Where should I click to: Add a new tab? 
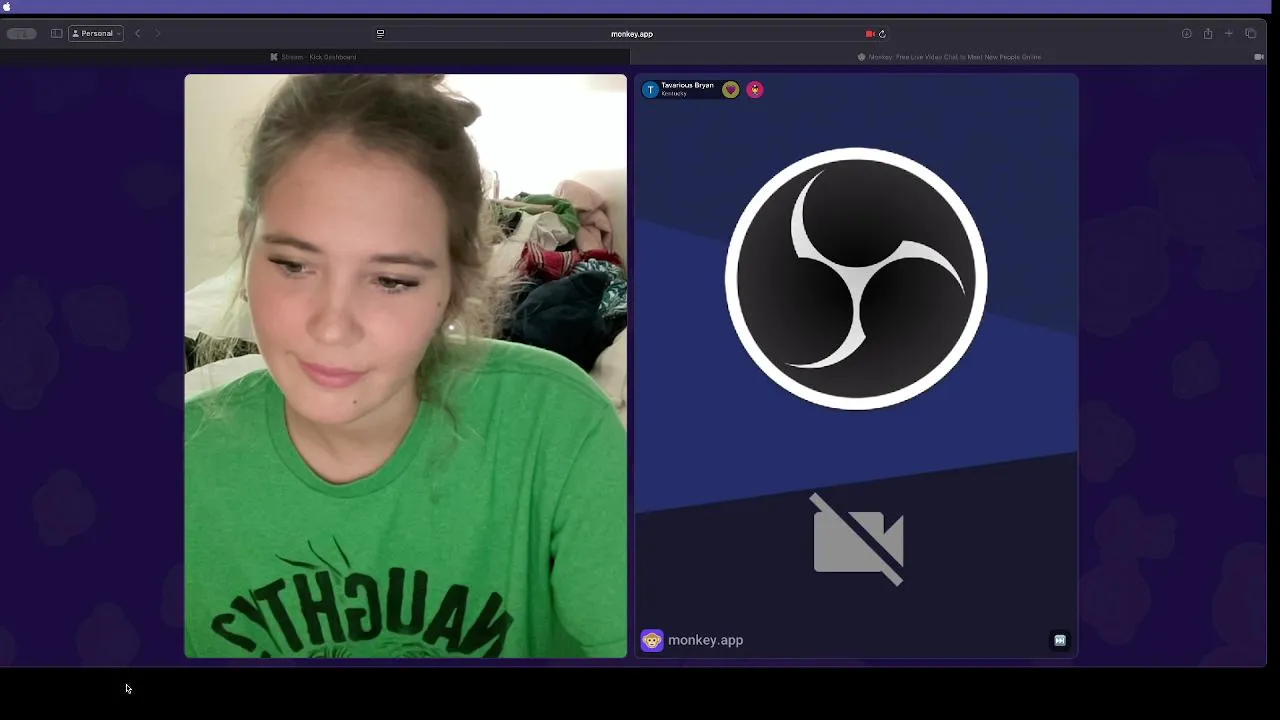[x=1229, y=33]
